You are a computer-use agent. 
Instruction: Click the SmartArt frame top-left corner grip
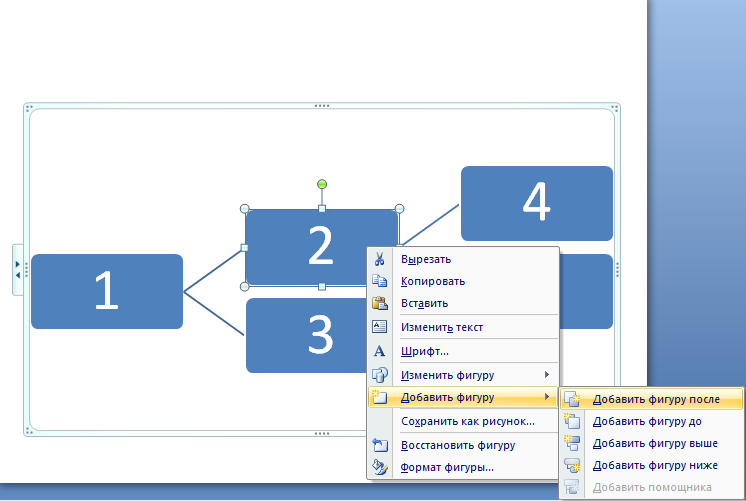(29, 108)
